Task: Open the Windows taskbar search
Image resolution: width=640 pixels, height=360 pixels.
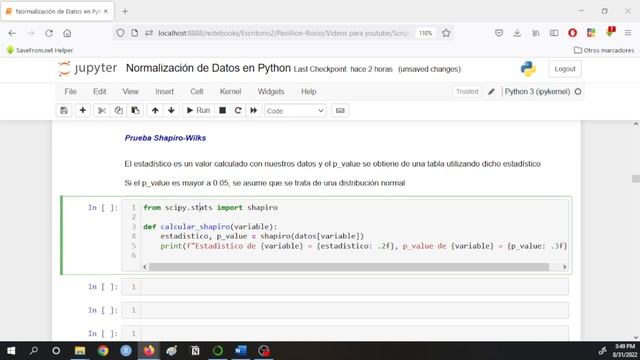Action: [34, 351]
